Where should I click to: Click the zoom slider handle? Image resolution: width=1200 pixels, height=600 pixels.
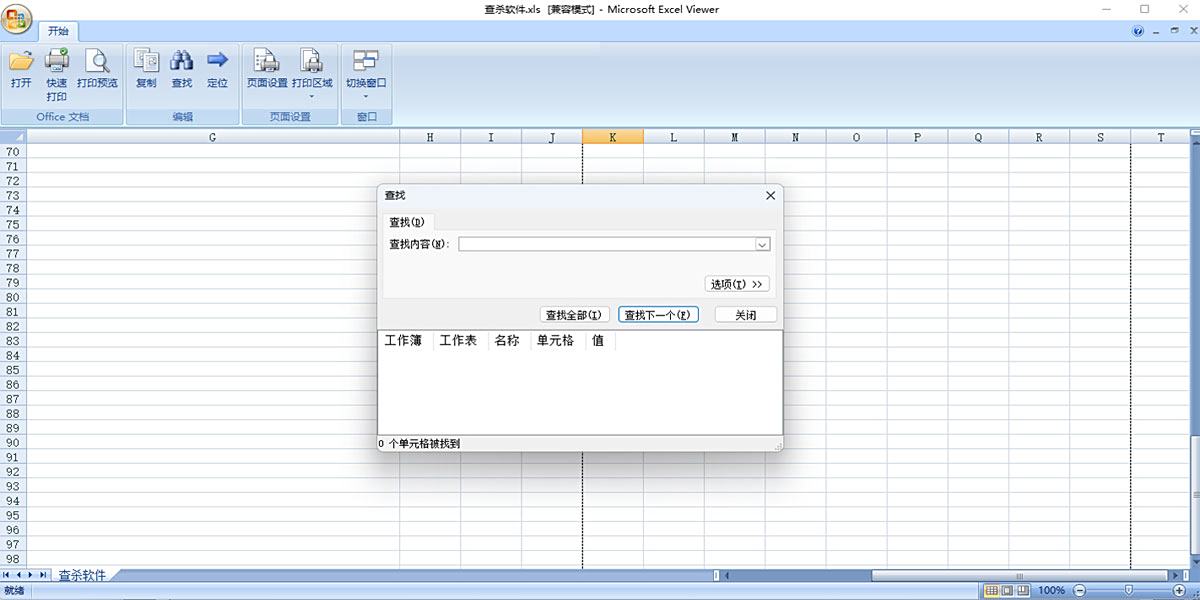[x=1128, y=591]
